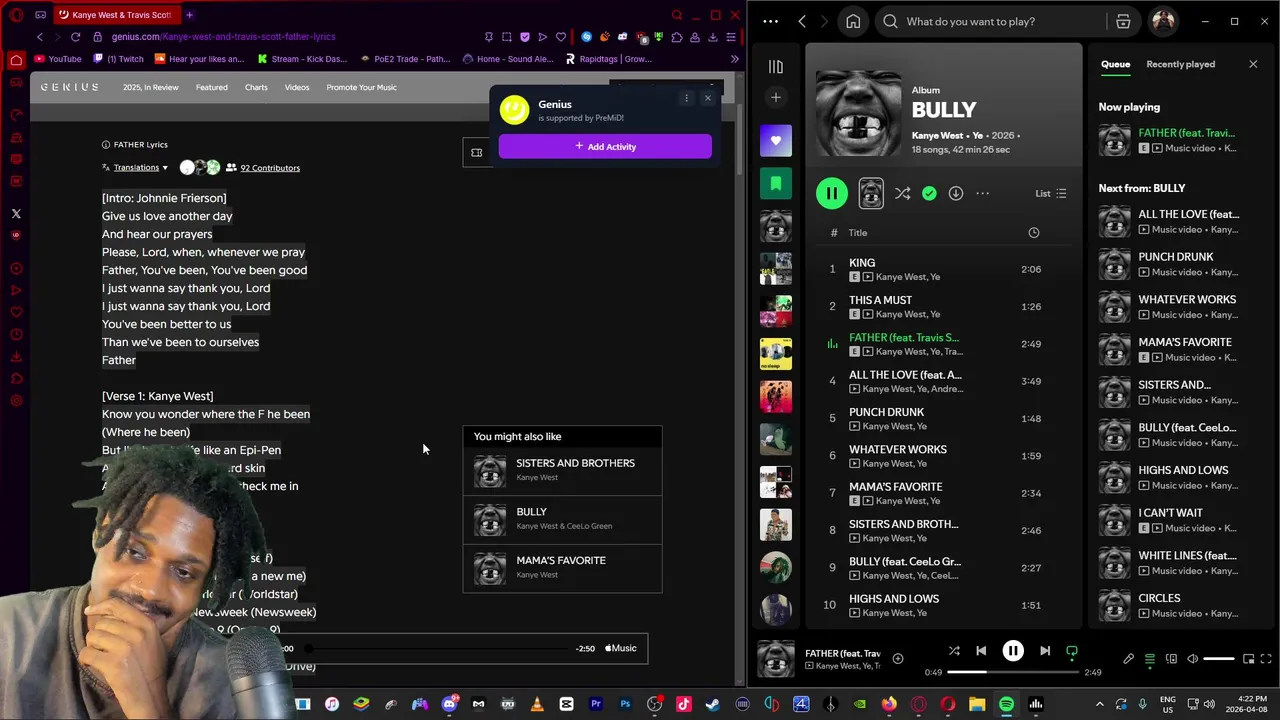The image size is (1280, 720).
Task: Seek within Spotify song progress bar
Action: 1013,673
